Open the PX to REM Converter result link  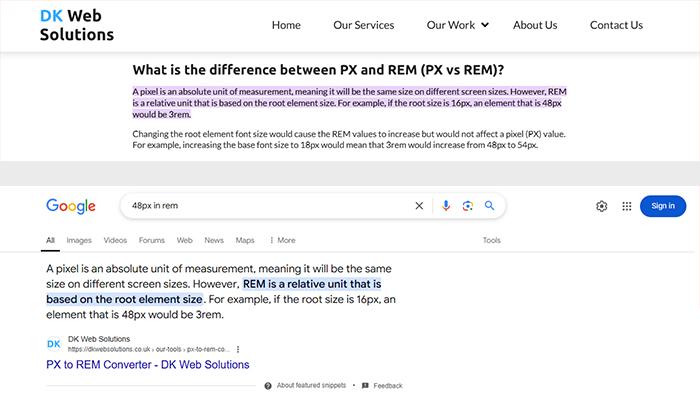coord(148,364)
